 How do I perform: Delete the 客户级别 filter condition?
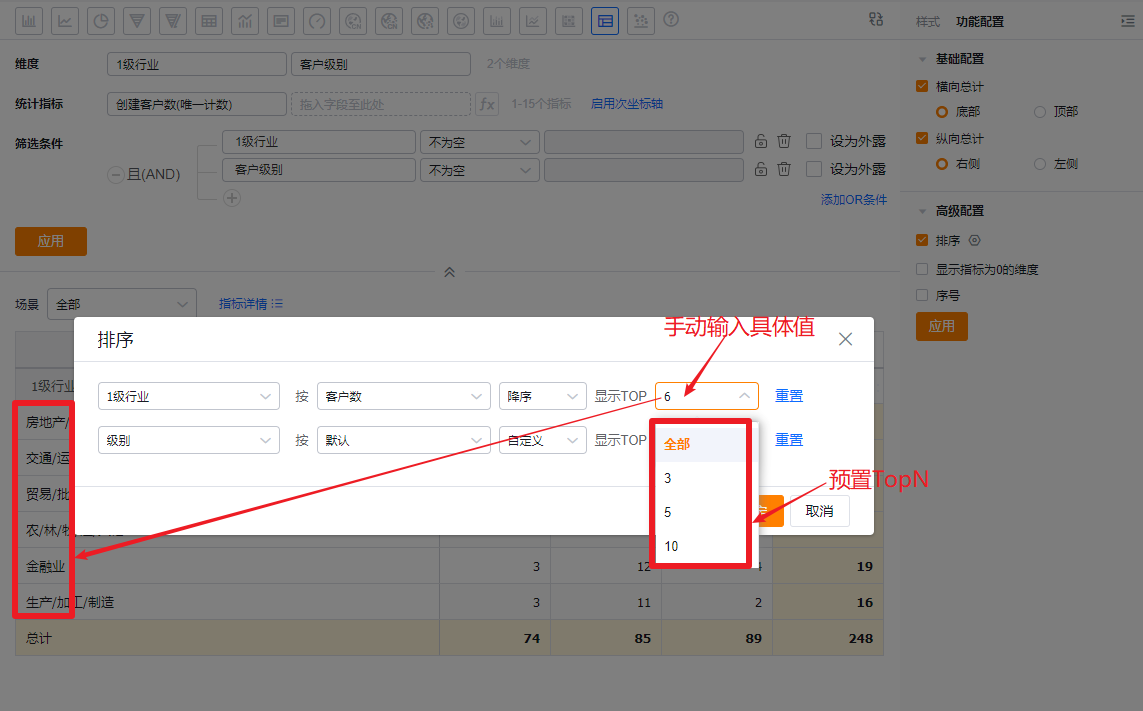point(784,169)
